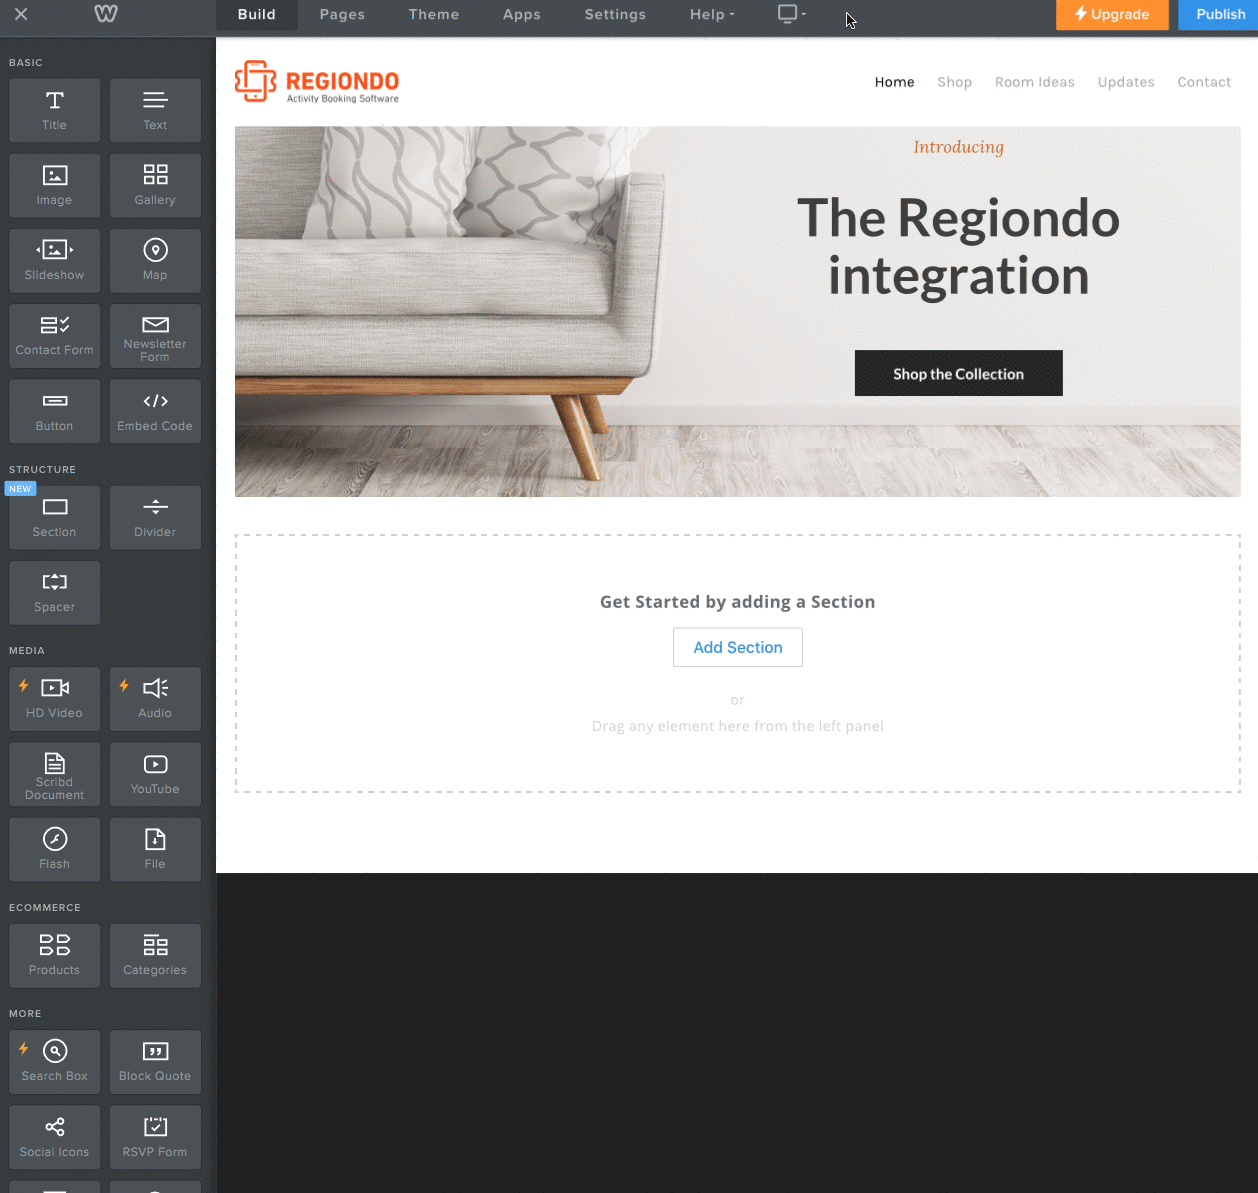Open the Theme tab
The width and height of the screenshot is (1258, 1193).
tap(434, 14)
